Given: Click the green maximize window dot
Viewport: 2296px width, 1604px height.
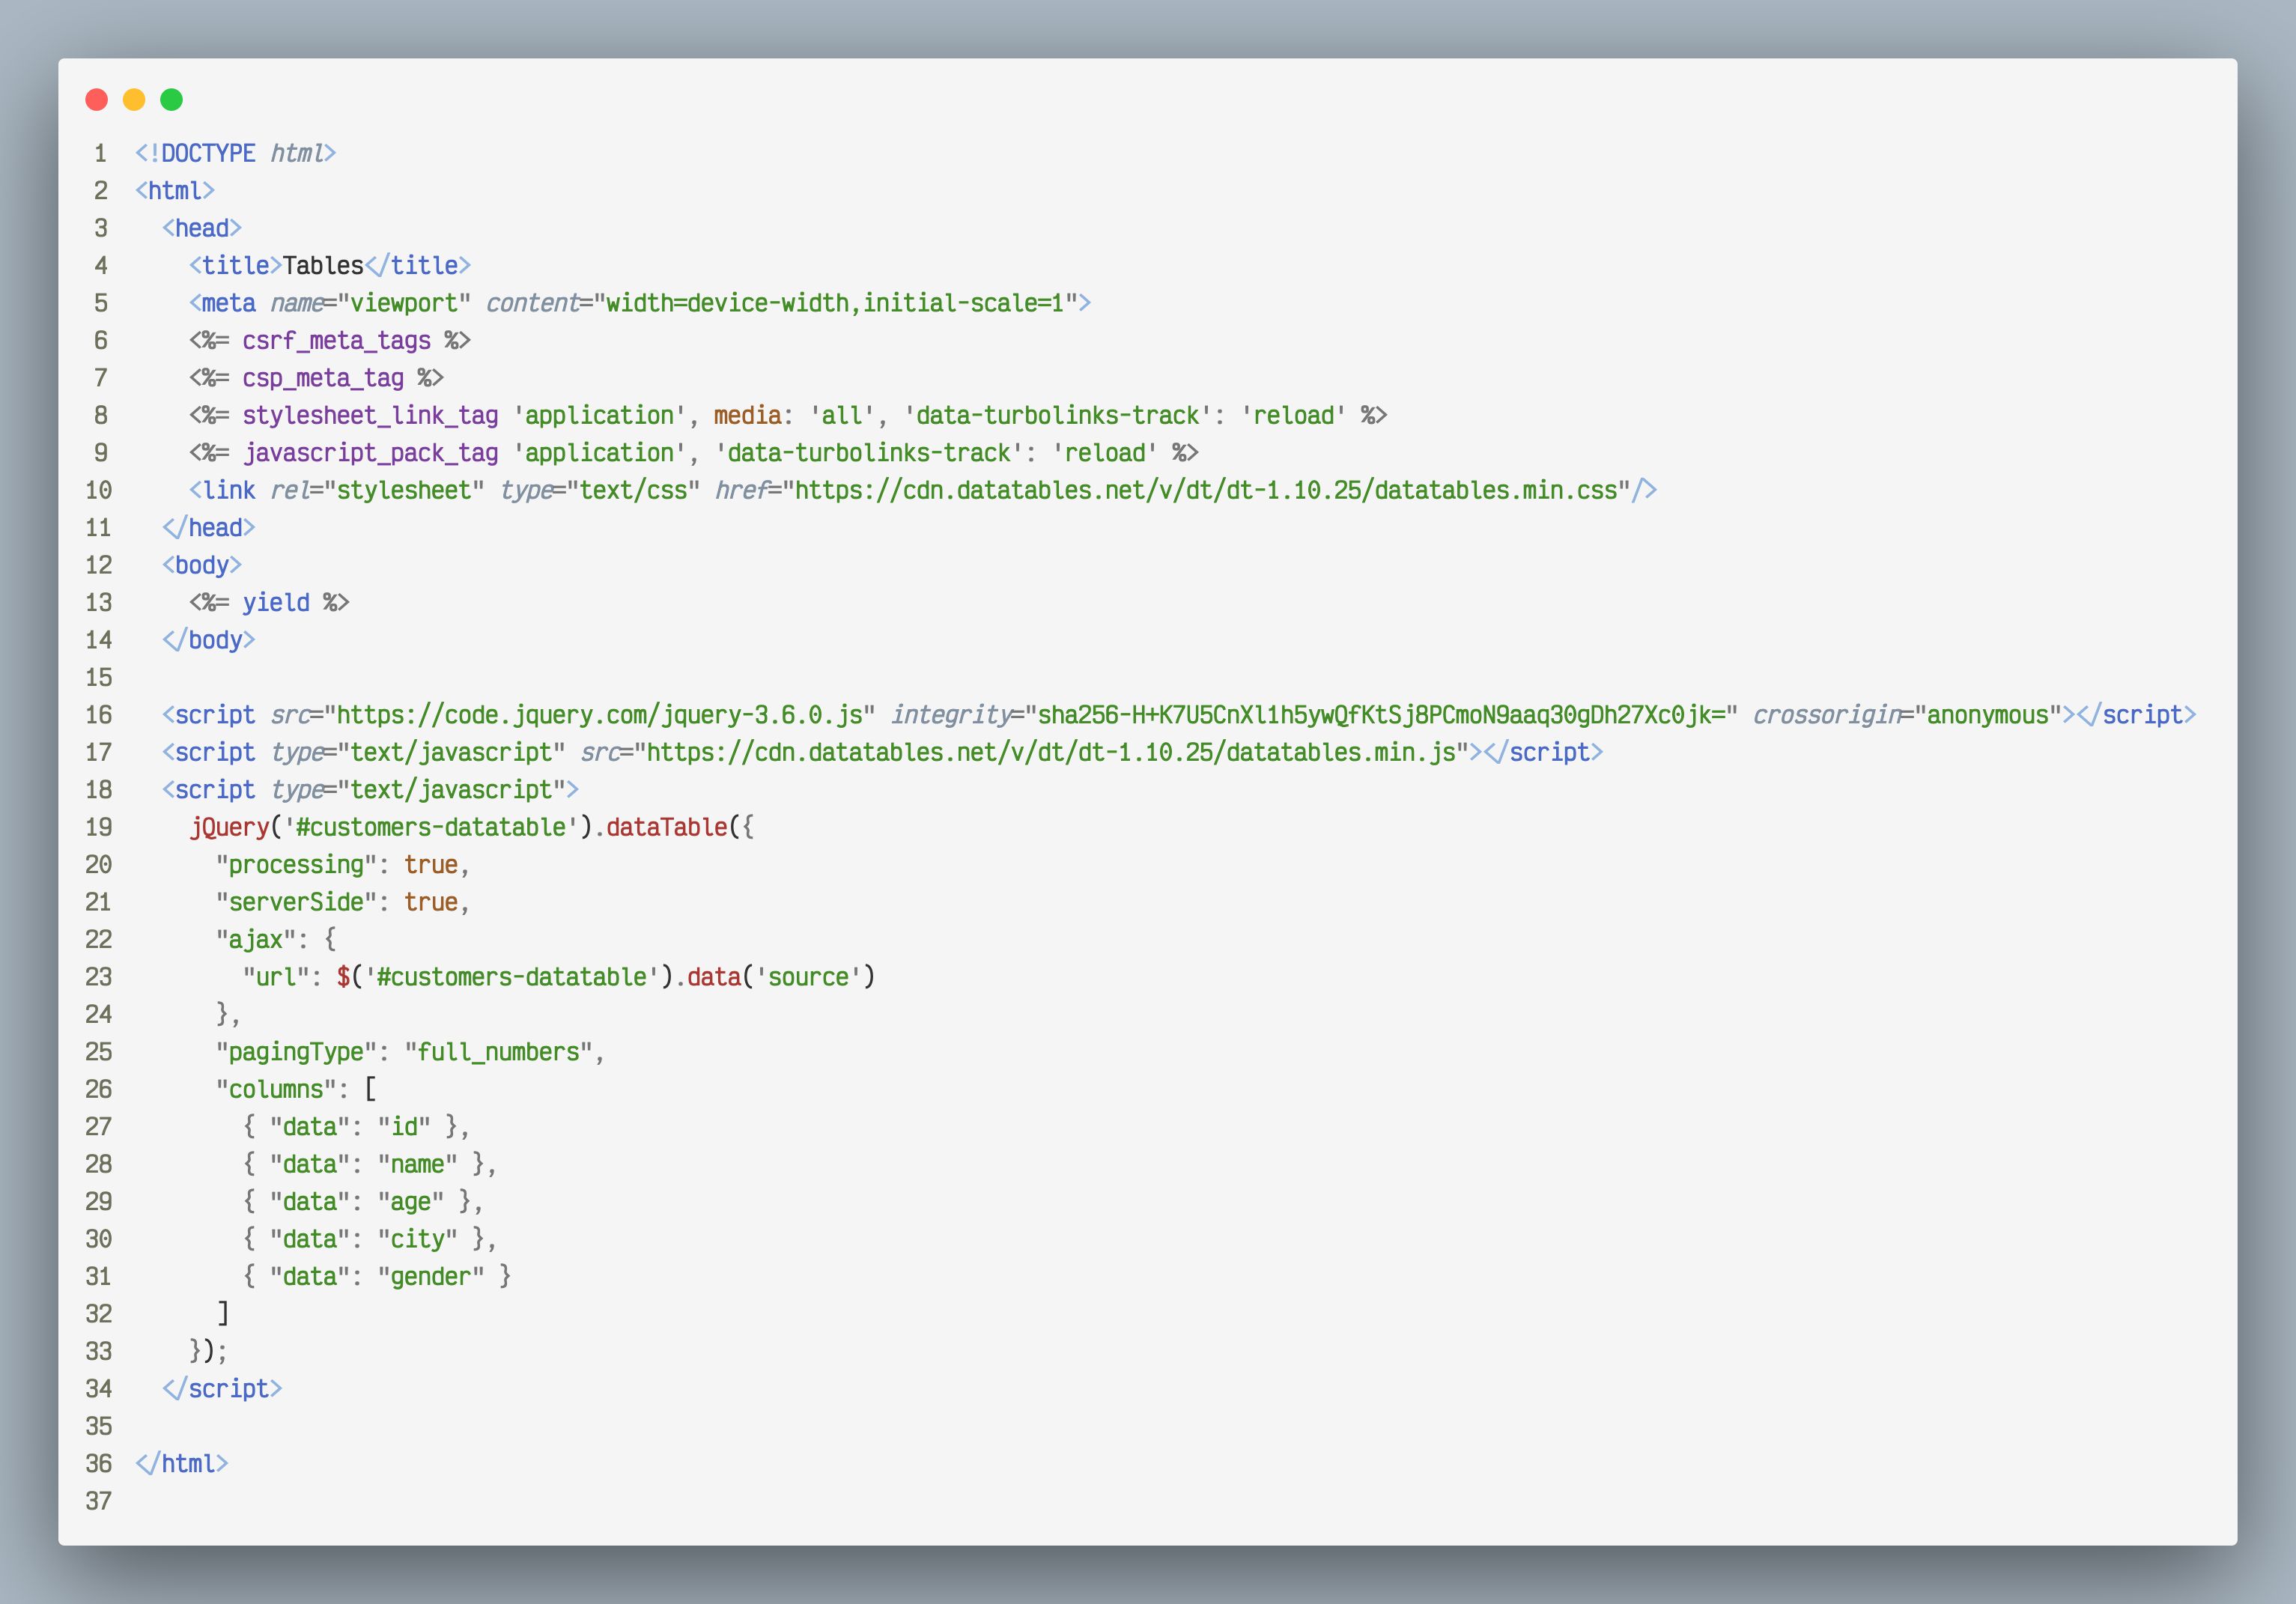Looking at the screenshot, I should pyautogui.click(x=172, y=99).
